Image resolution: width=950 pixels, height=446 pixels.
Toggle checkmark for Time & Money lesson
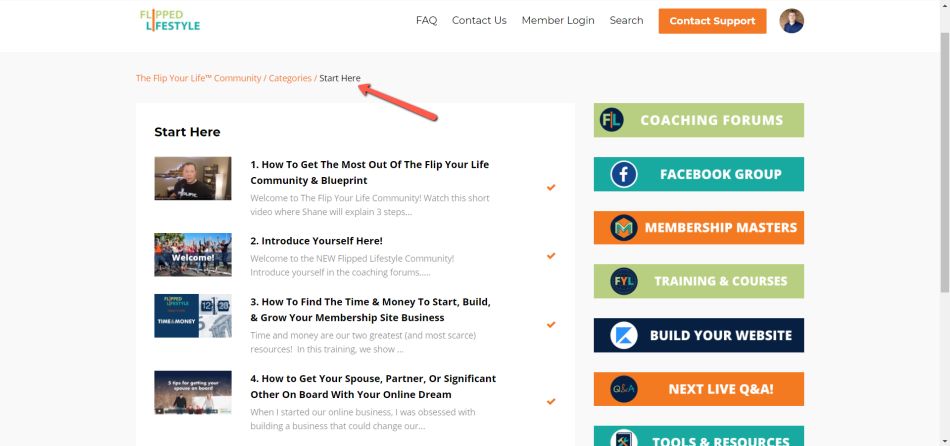point(551,324)
